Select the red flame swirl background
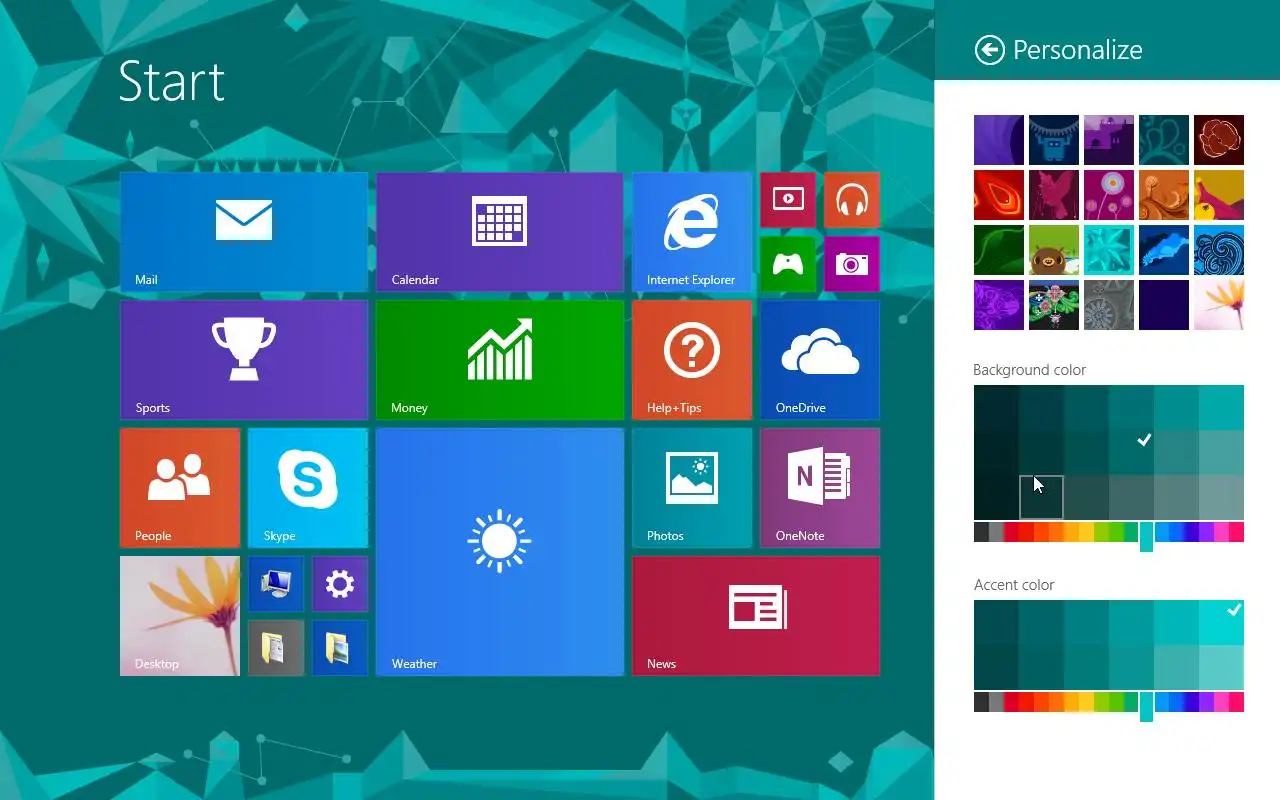Image resolution: width=1280 pixels, height=800 pixels. [999, 195]
